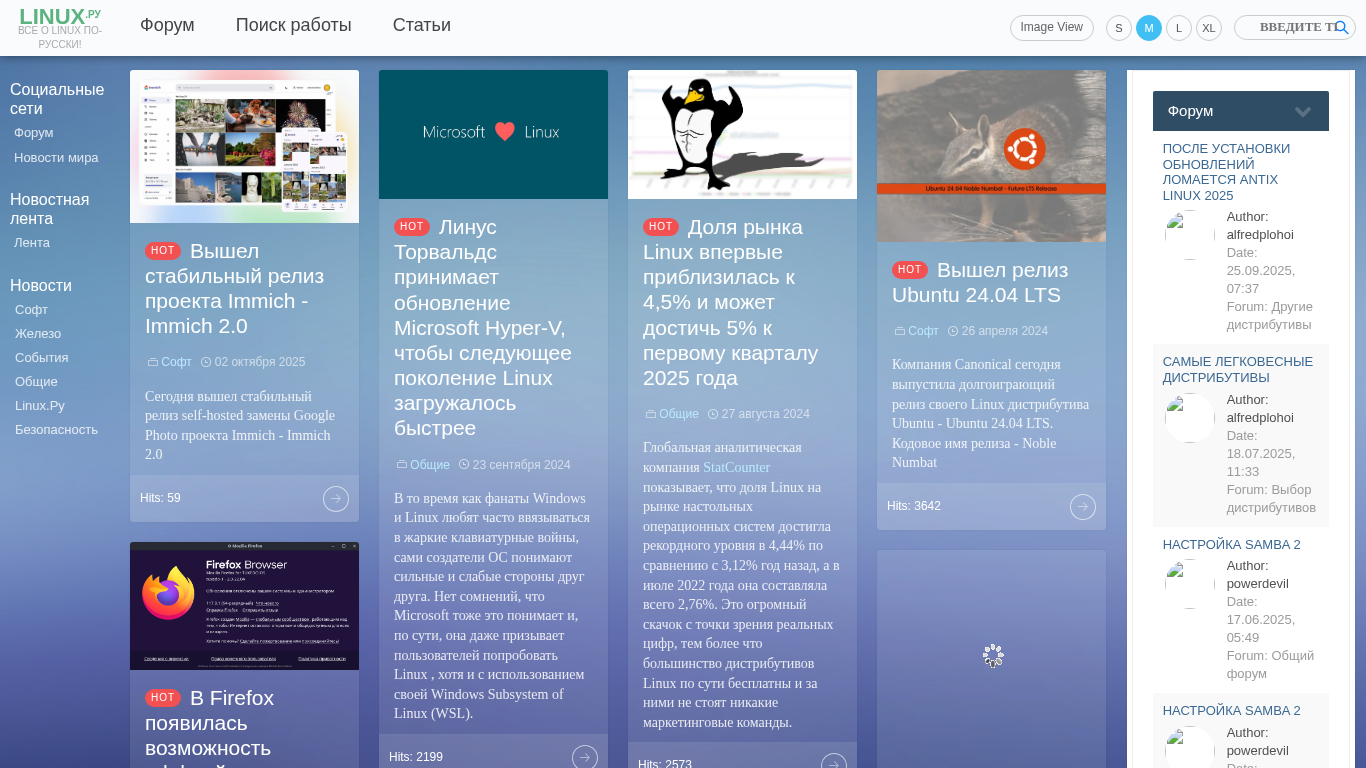This screenshot has width=1366, height=768.
Task: Click the HOT badge on the Ubuntu 24.04 article
Action: [x=910, y=270]
